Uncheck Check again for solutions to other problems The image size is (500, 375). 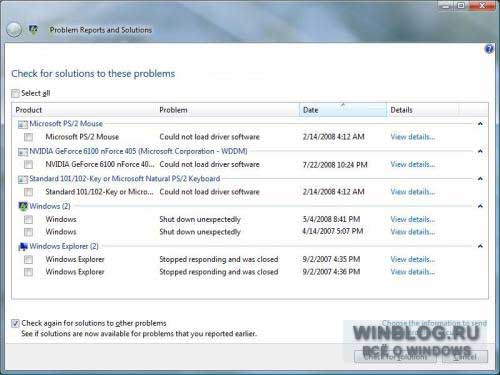tap(15, 323)
